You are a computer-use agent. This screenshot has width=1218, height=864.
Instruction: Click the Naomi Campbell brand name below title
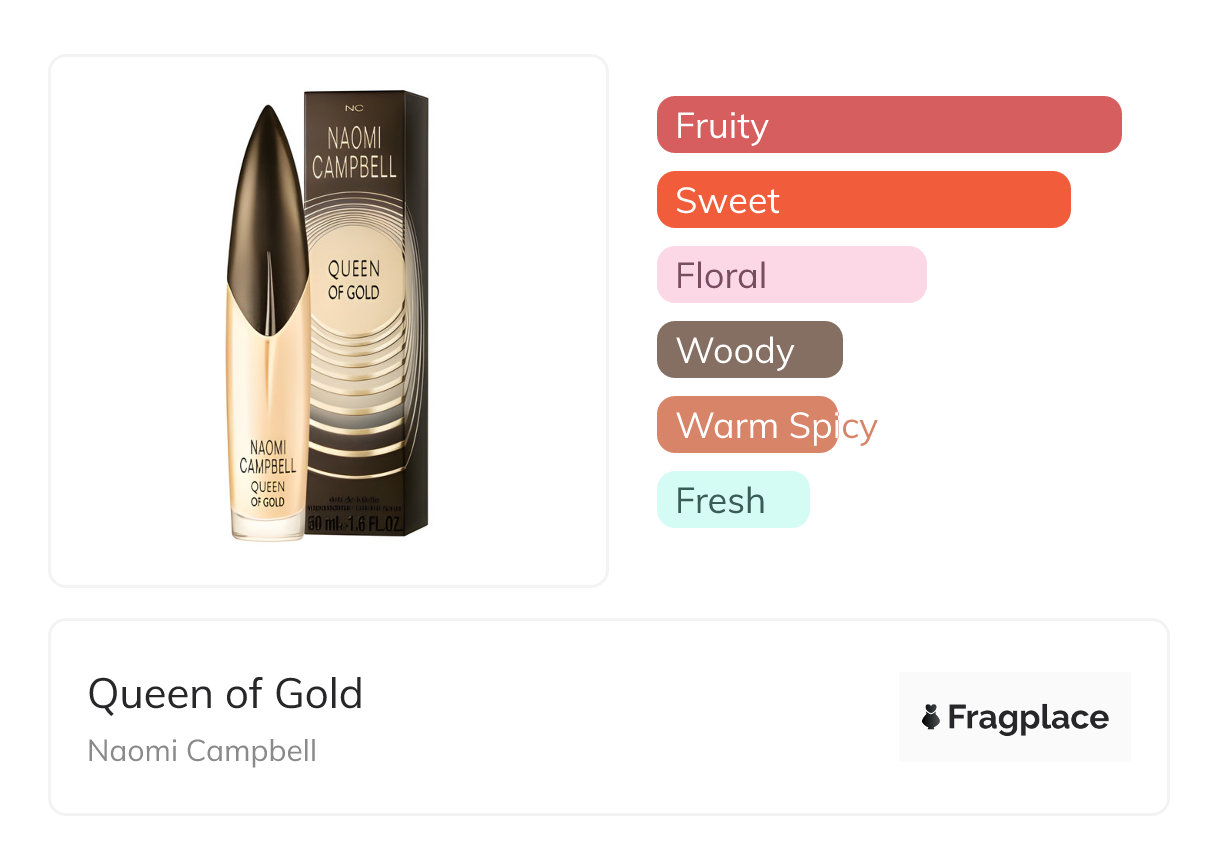tap(202, 750)
